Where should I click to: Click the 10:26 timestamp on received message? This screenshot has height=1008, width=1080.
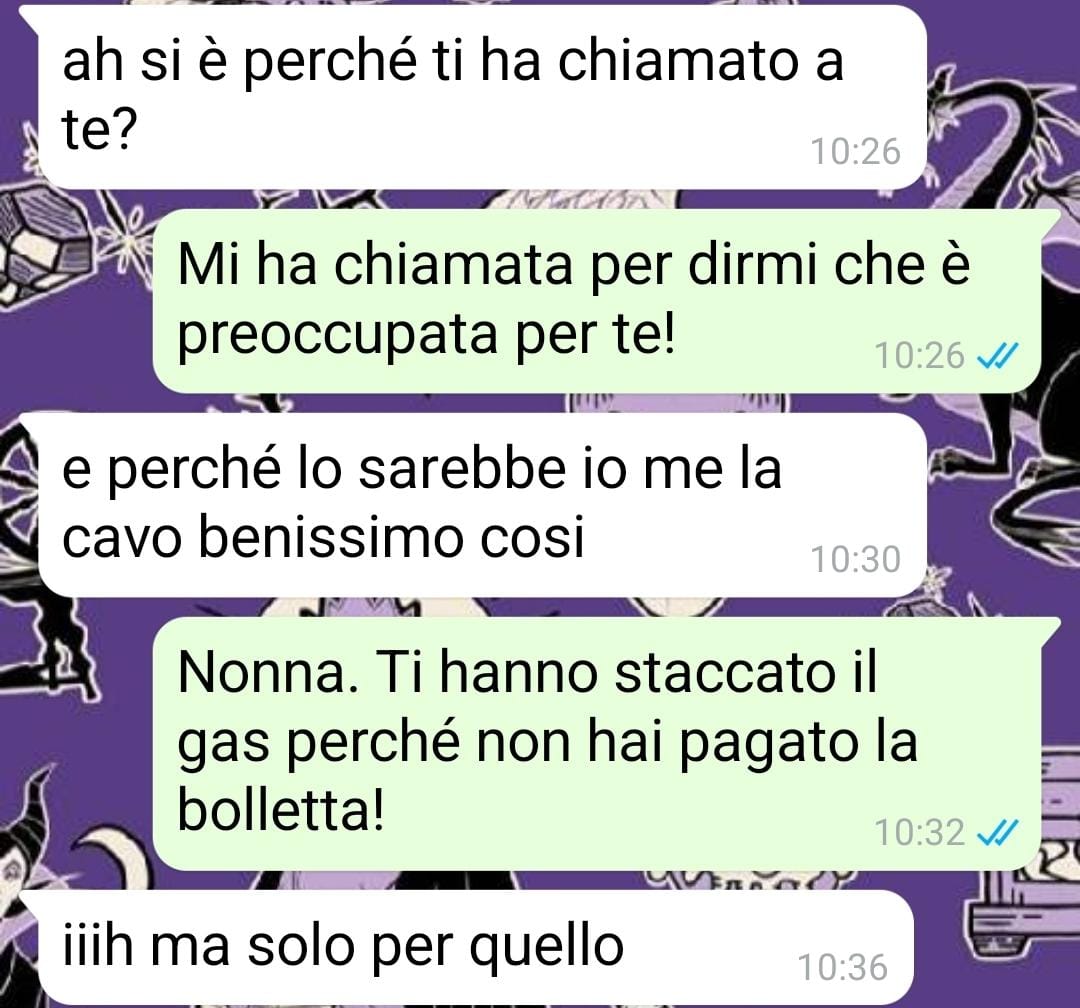click(x=855, y=152)
